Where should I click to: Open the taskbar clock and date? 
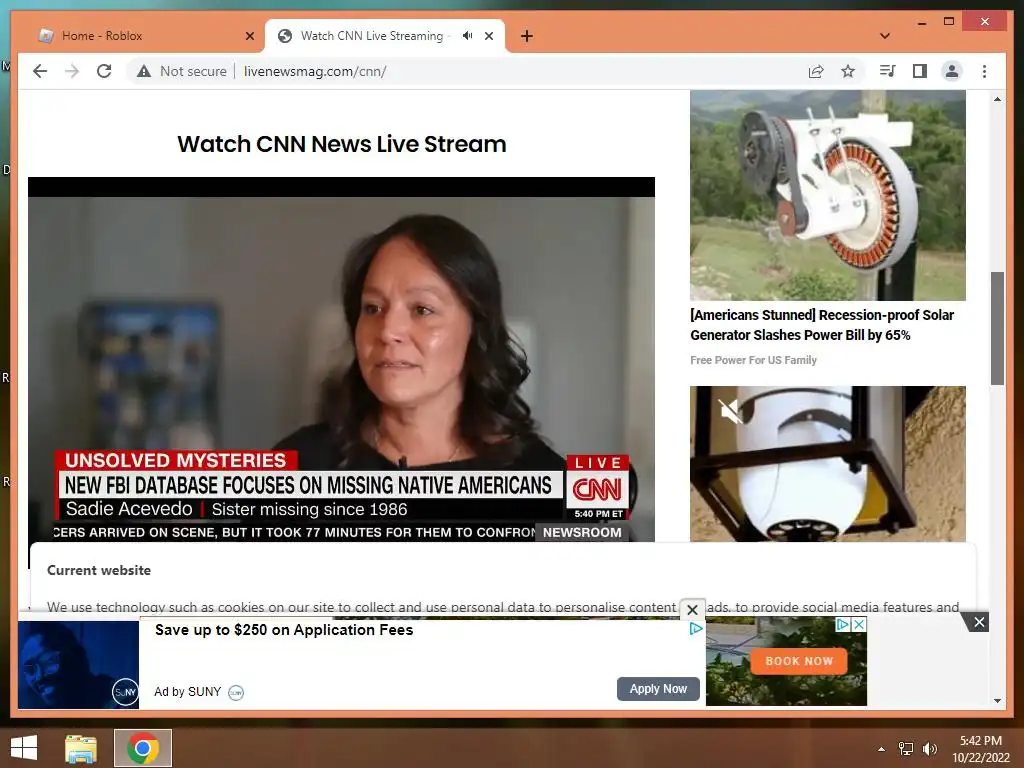pyautogui.click(x=981, y=749)
